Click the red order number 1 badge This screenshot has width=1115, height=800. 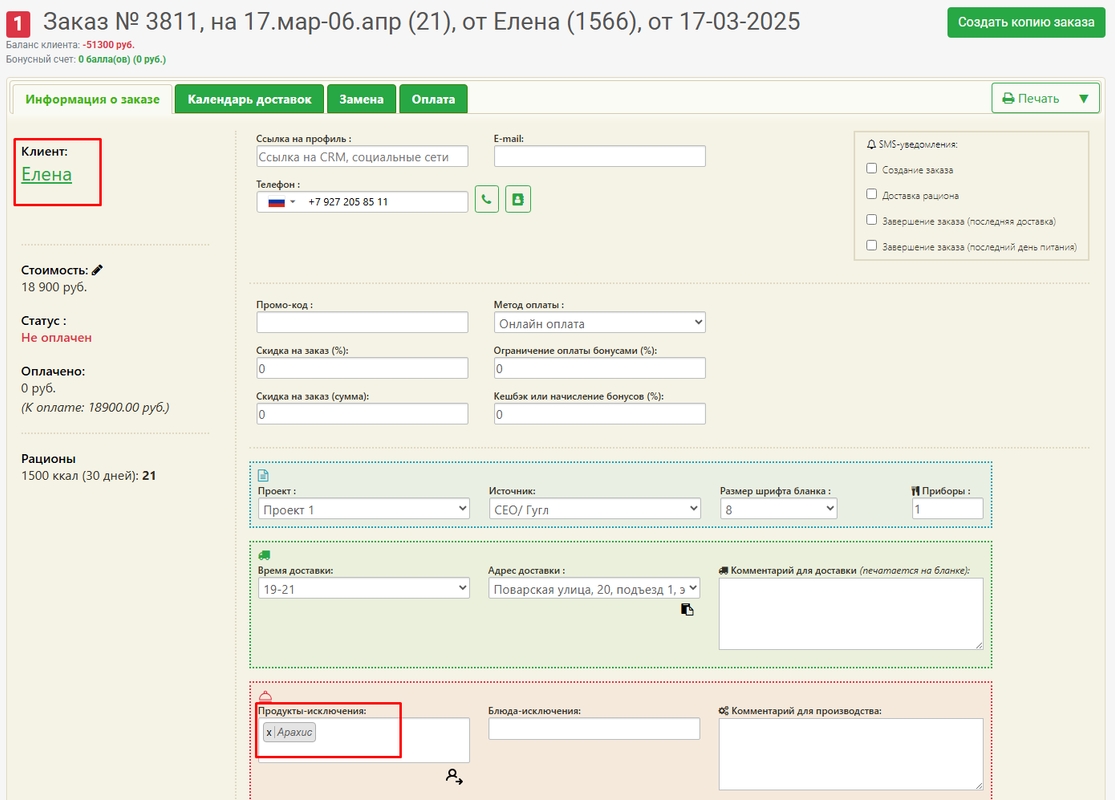(18, 24)
